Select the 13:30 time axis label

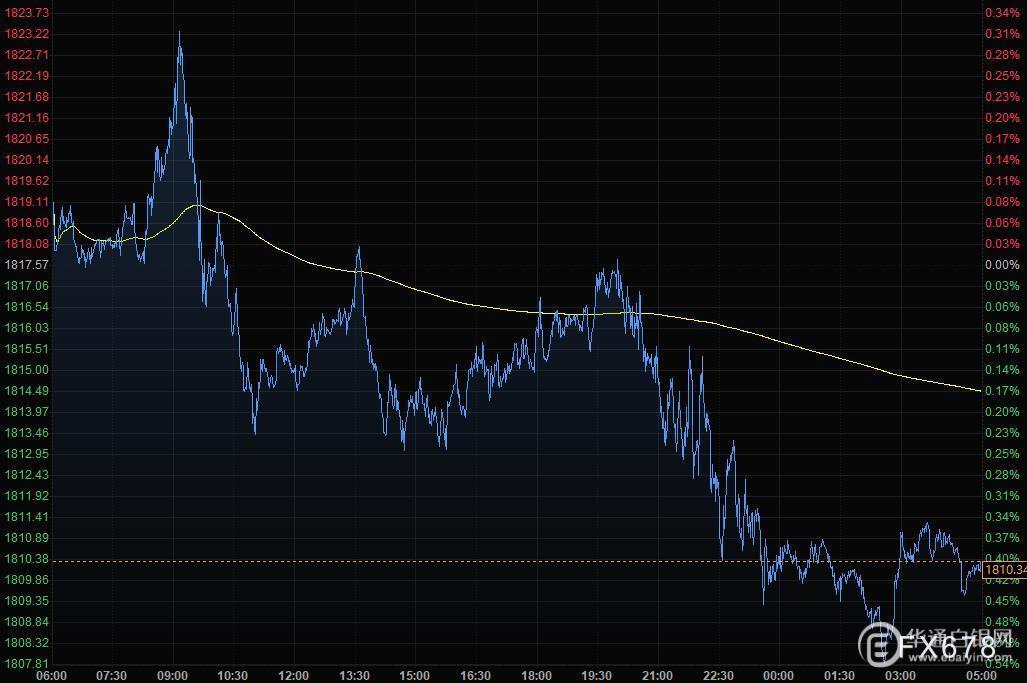(355, 676)
